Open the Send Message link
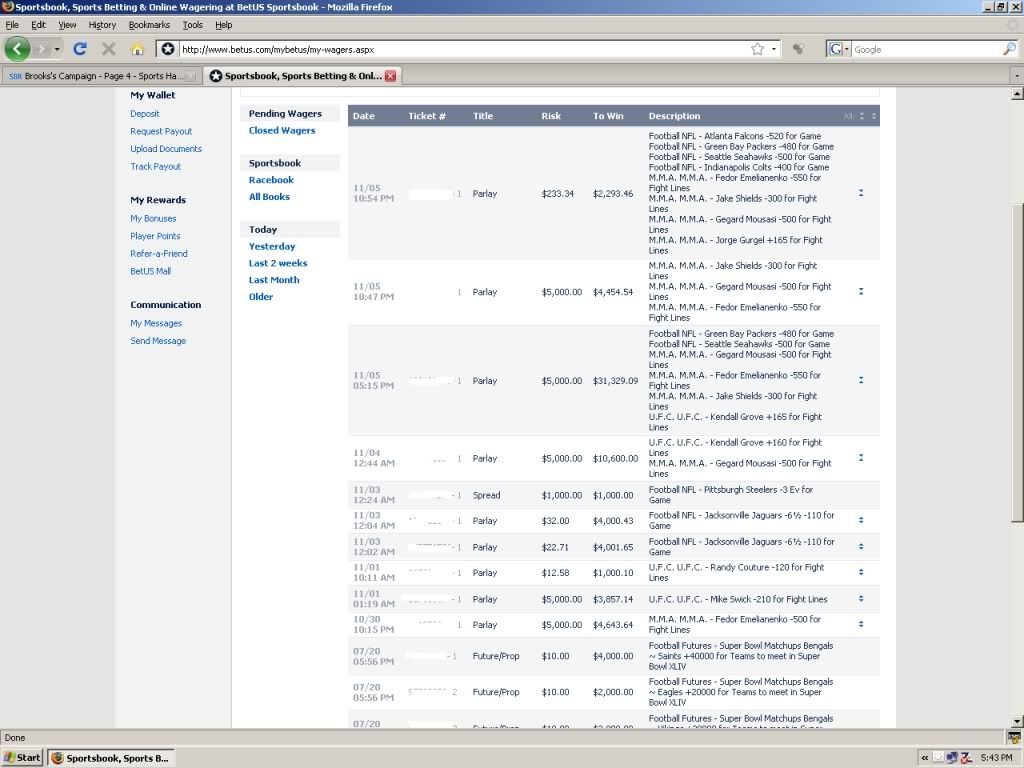 coord(158,341)
